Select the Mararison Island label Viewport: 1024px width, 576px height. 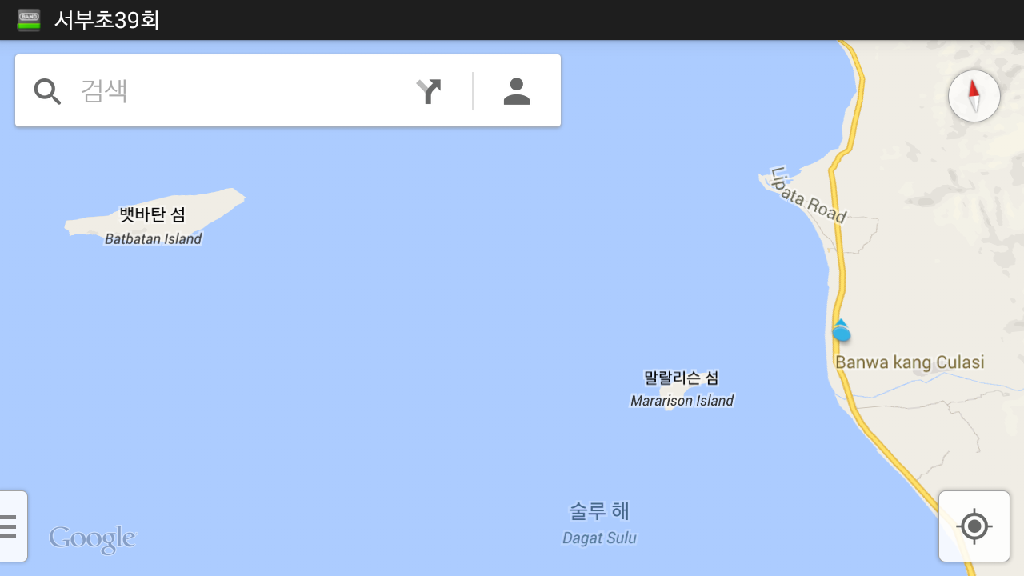[x=682, y=401]
